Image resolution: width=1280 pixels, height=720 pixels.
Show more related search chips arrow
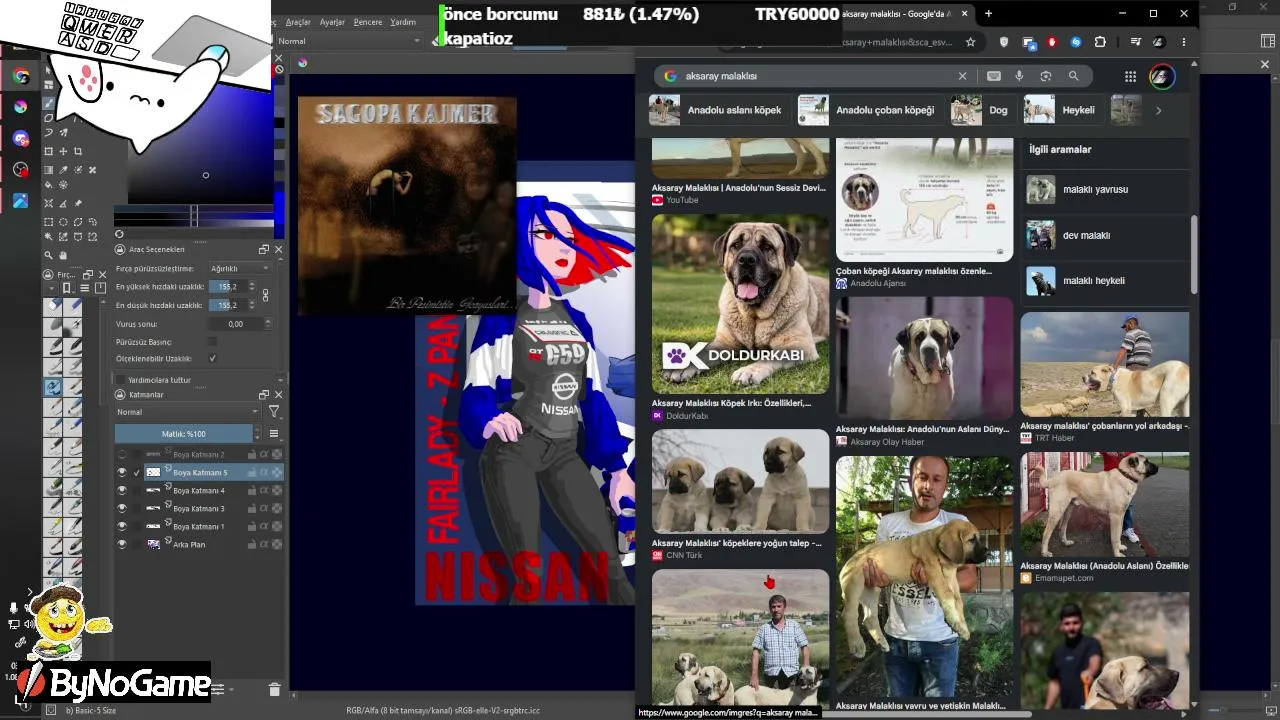tap(1158, 110)
